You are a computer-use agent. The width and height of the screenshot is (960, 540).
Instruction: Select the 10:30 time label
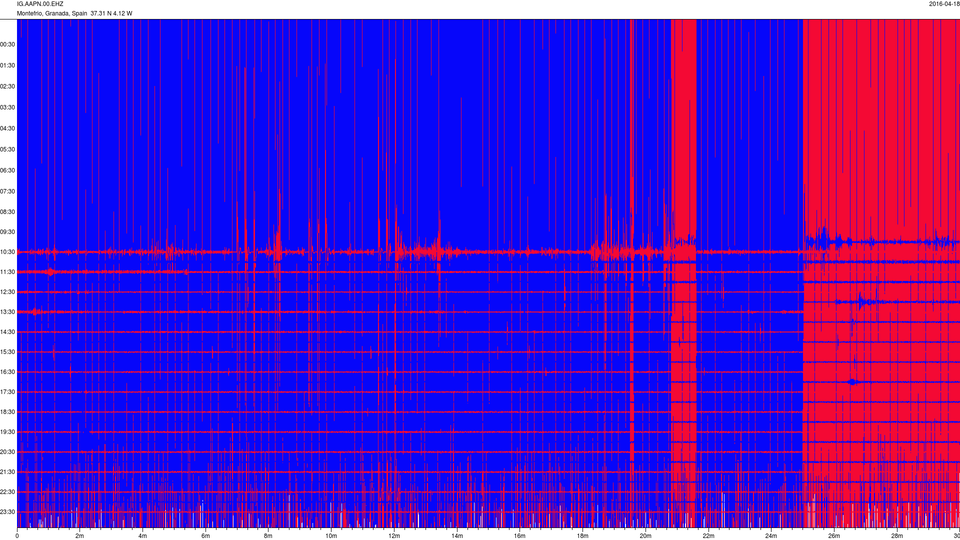7,252
